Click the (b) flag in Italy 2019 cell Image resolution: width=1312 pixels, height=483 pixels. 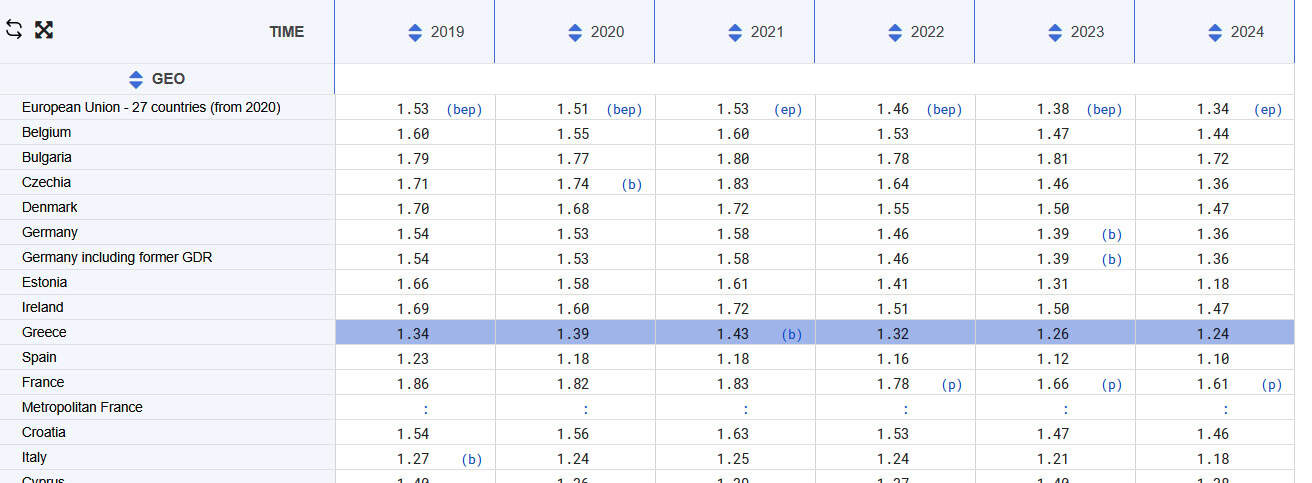(x=472, y=460)
